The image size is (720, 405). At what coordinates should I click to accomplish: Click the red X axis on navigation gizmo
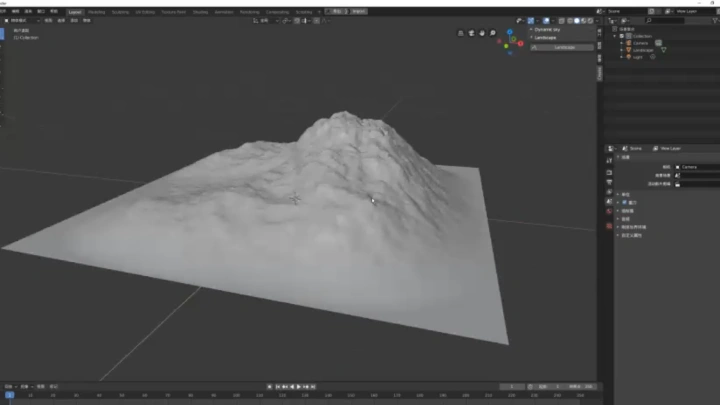pyautogui.click(x=520, y=44)
